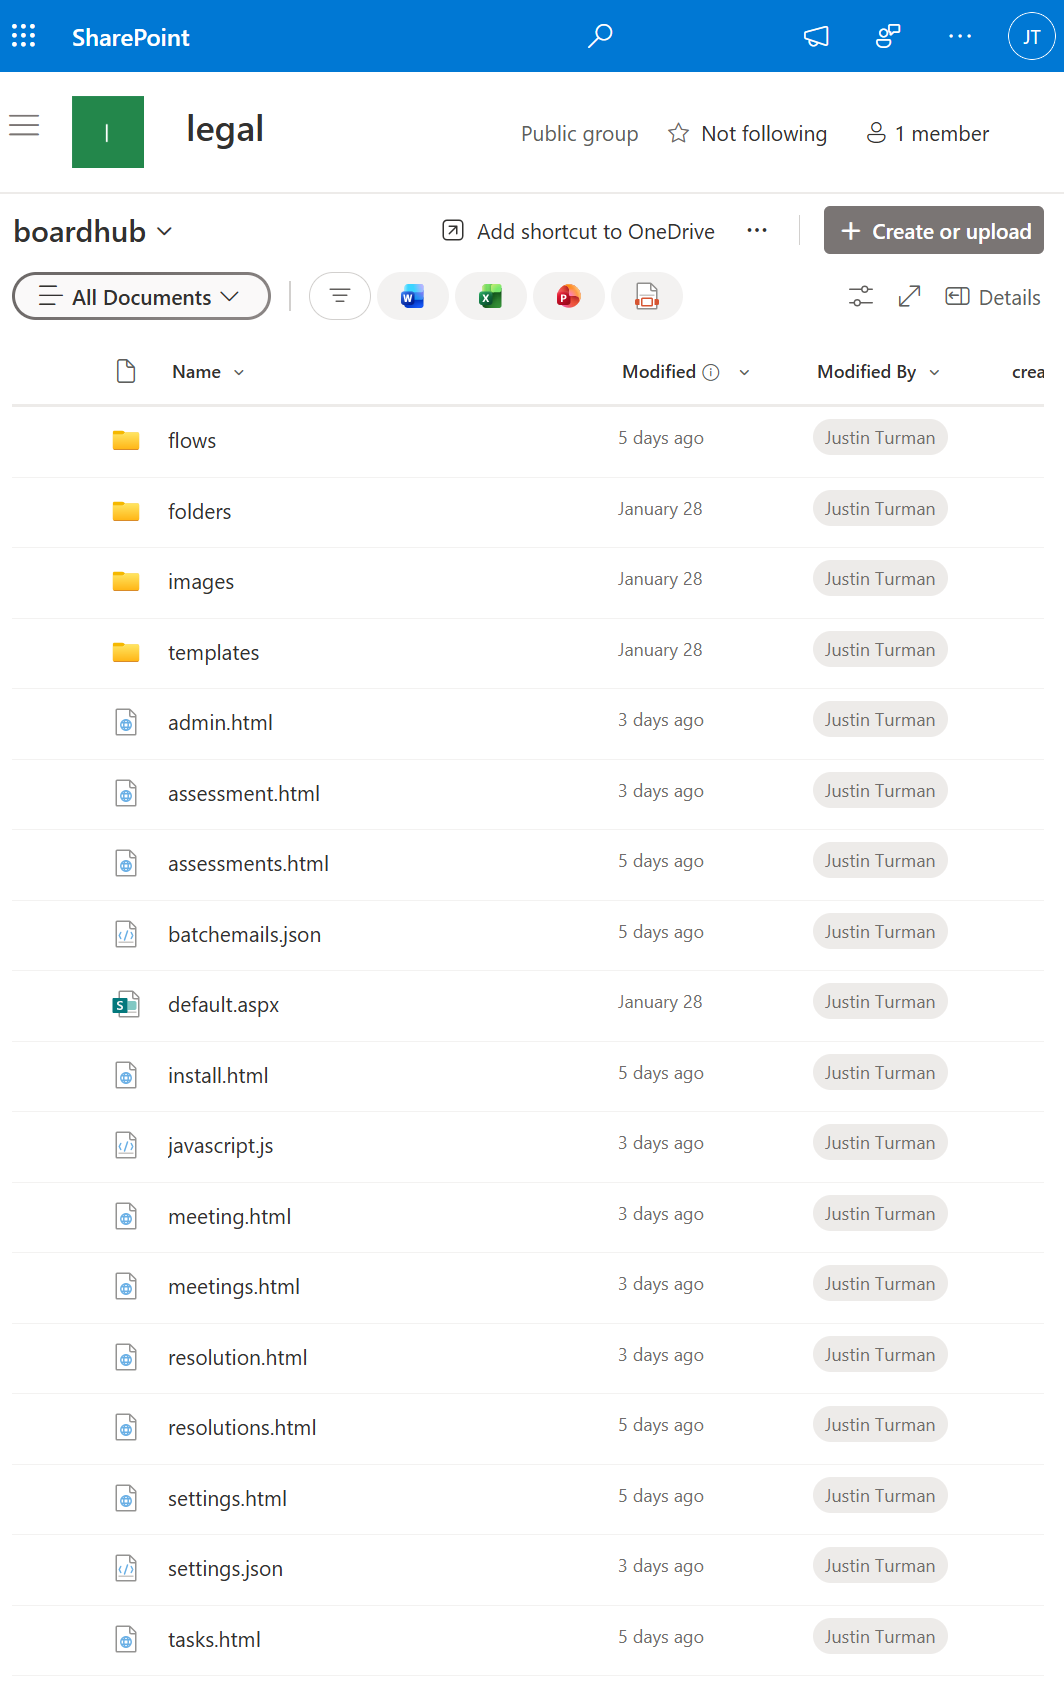
Task: Filter documents by Word file type
Action: pyautogui.click(x=412, y=297)
